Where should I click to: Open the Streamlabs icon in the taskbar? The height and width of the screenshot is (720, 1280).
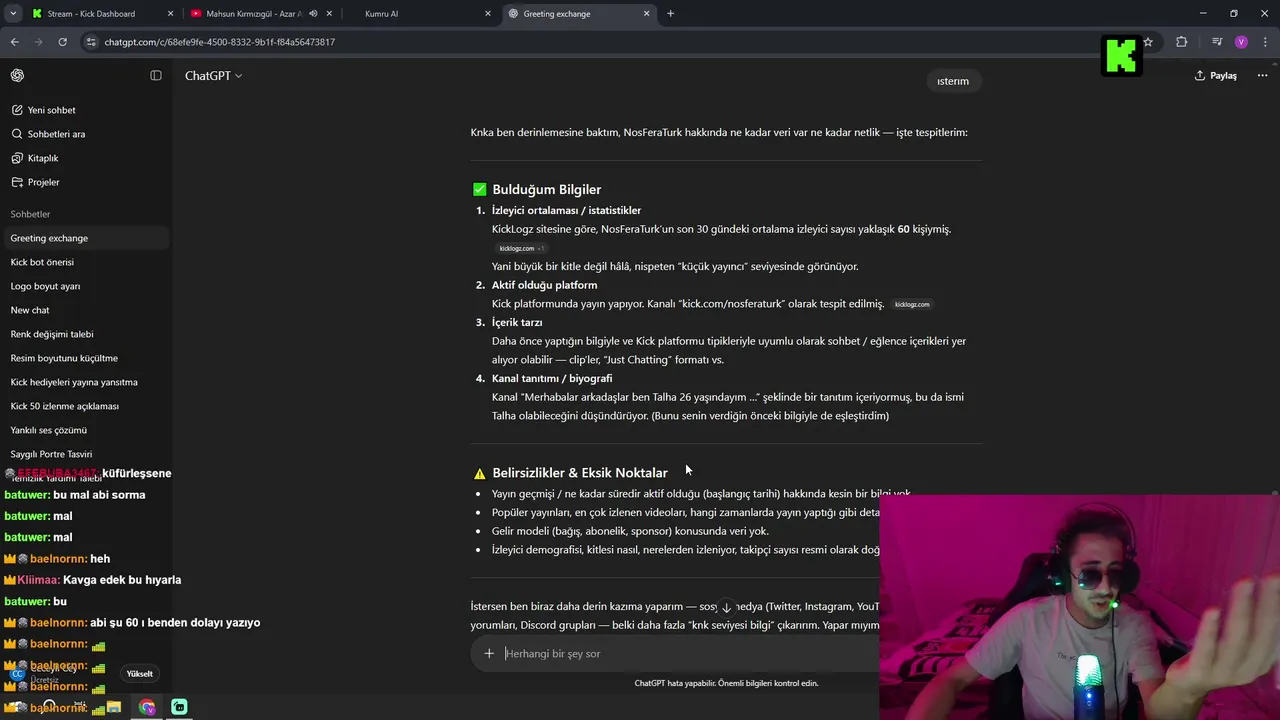coord(179,707)
